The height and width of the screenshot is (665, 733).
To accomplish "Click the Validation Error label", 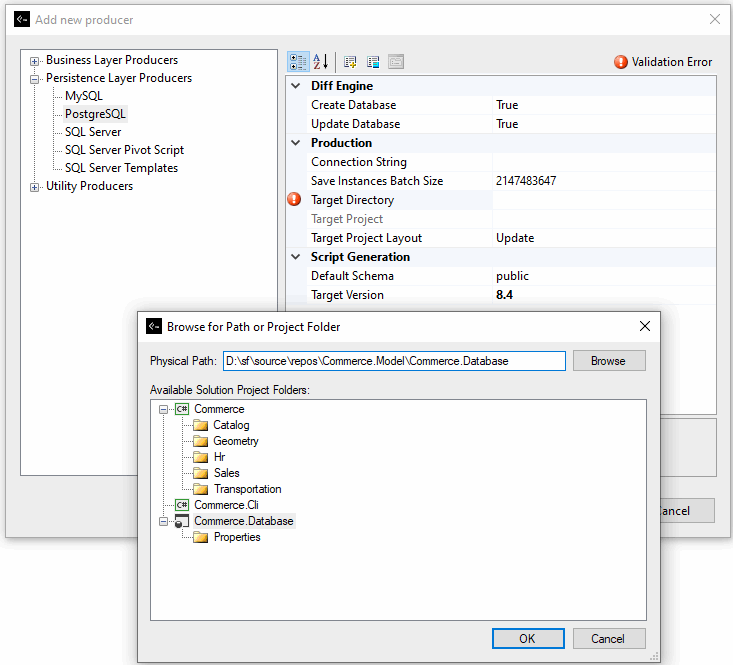I will point(672,62).
